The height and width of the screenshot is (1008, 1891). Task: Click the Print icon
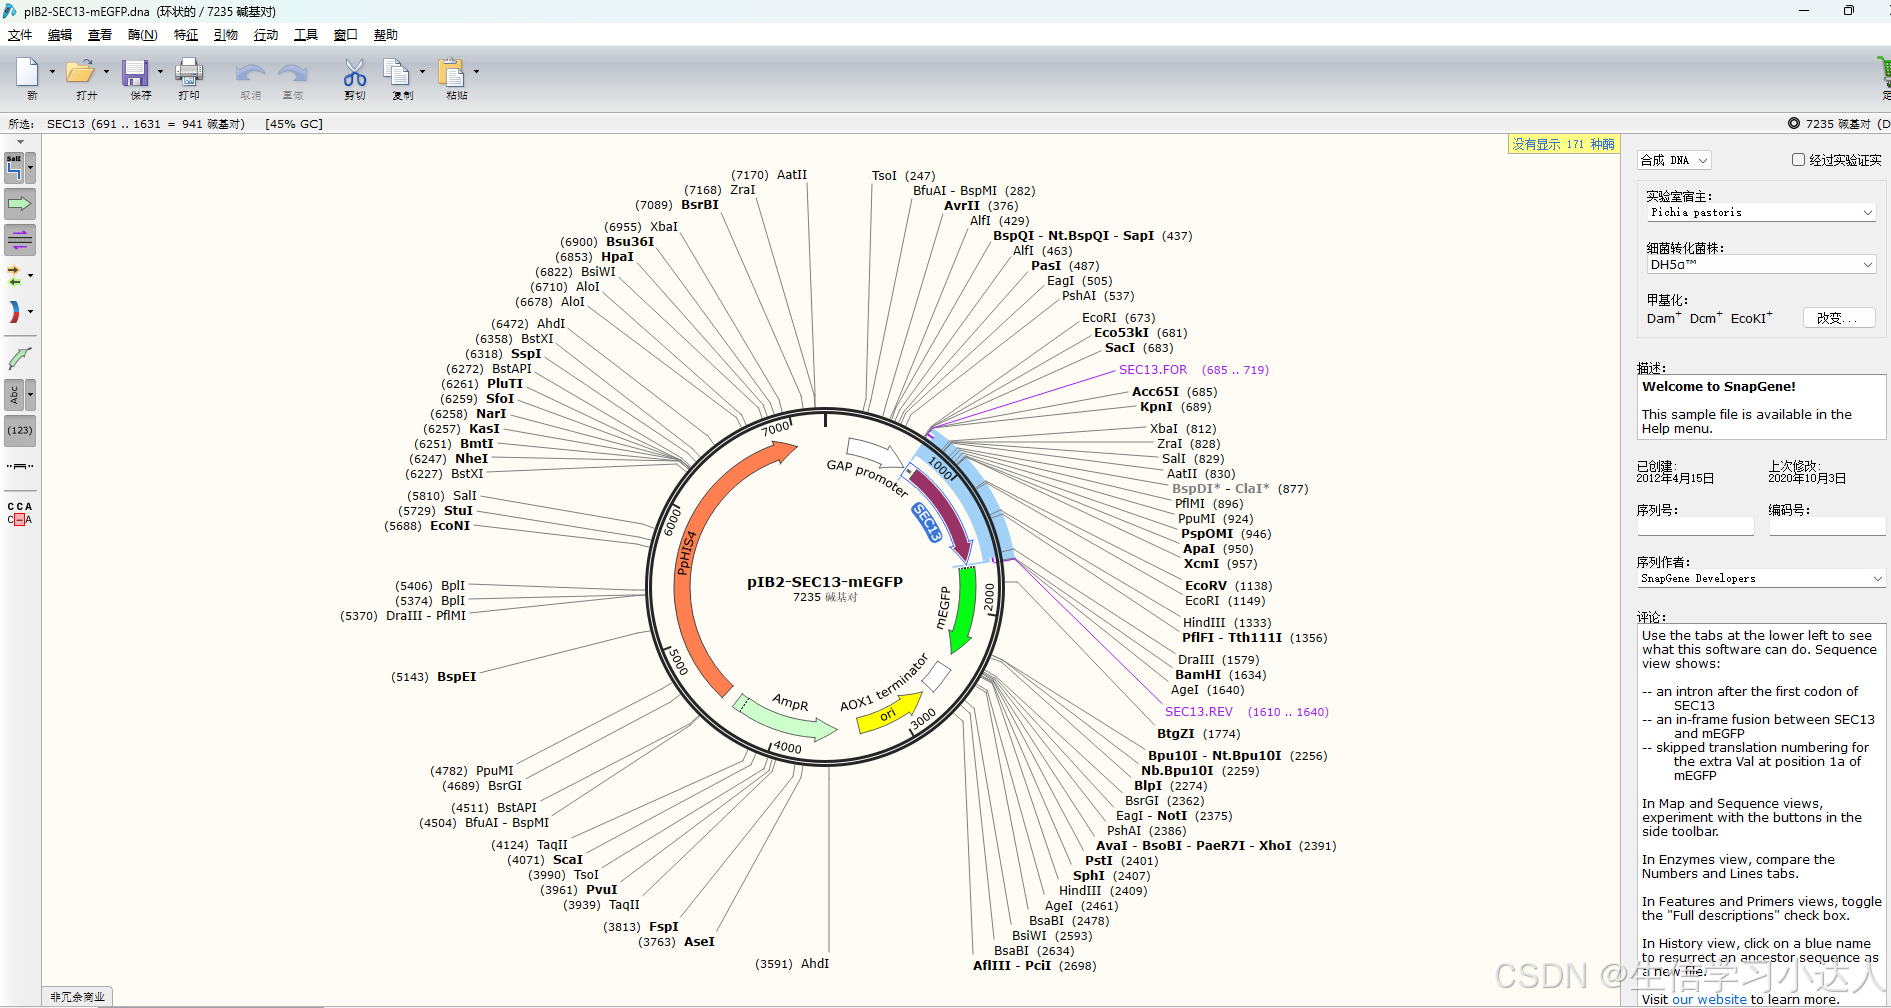point(189,72)
